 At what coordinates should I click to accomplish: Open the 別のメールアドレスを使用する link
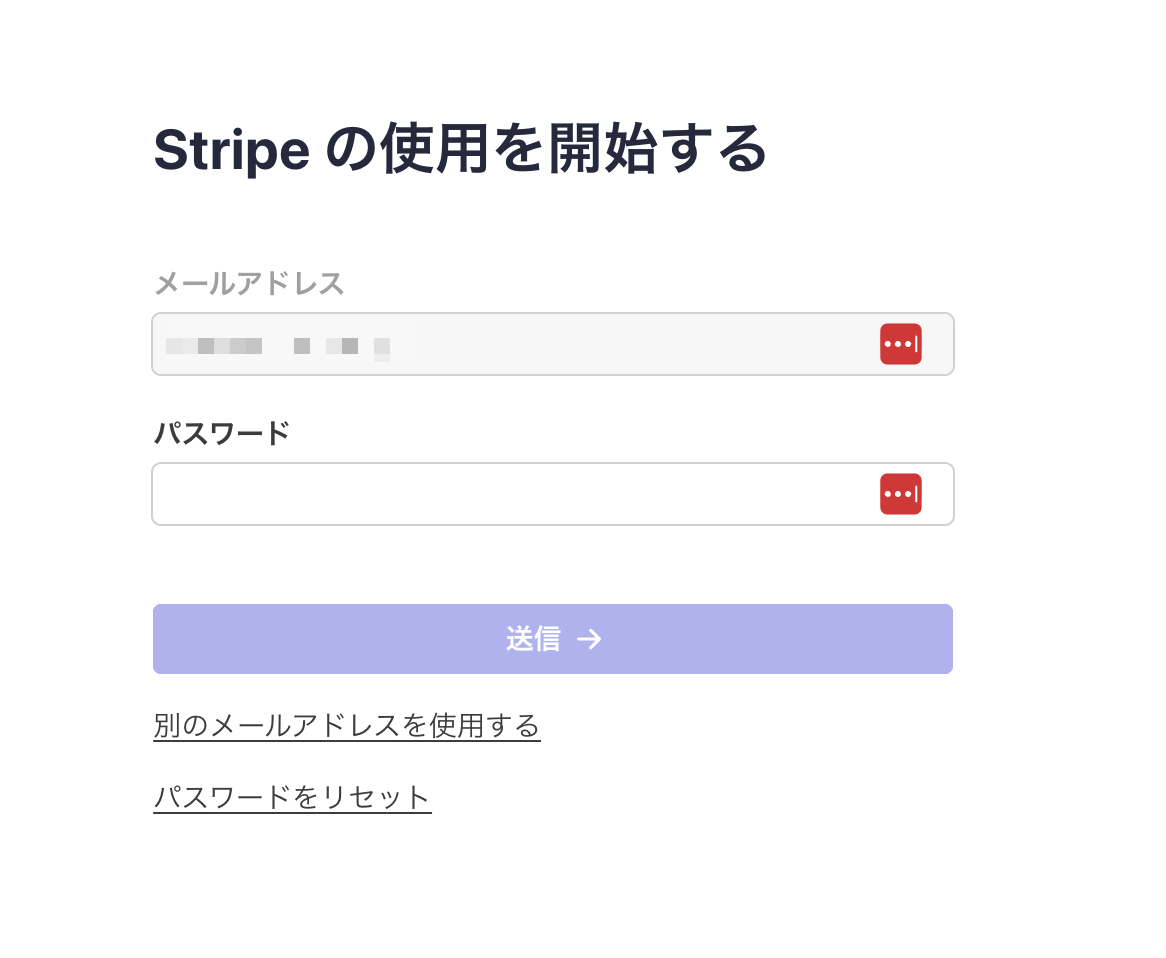click(x=346, y=725)
